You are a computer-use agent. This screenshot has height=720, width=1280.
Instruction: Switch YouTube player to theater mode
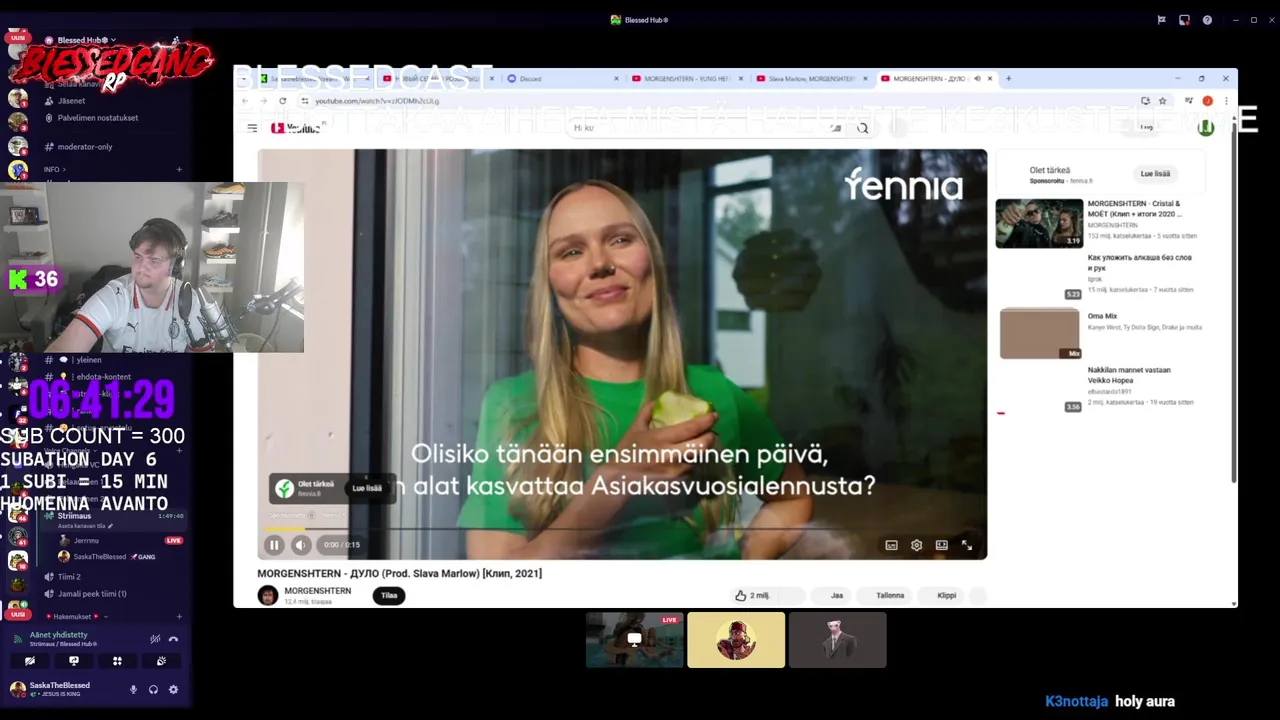(x=941, y=545)
